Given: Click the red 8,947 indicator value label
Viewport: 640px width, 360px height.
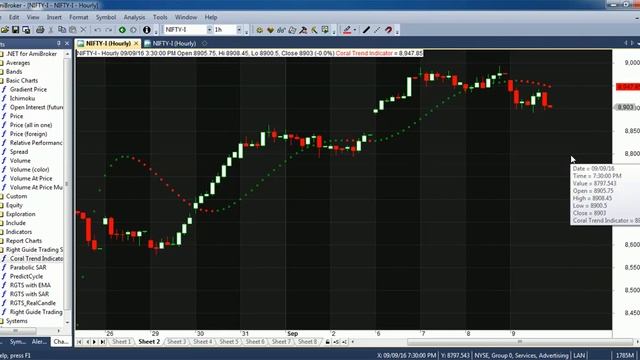Looking at the screenshot, I should click(x=628, y=87).
